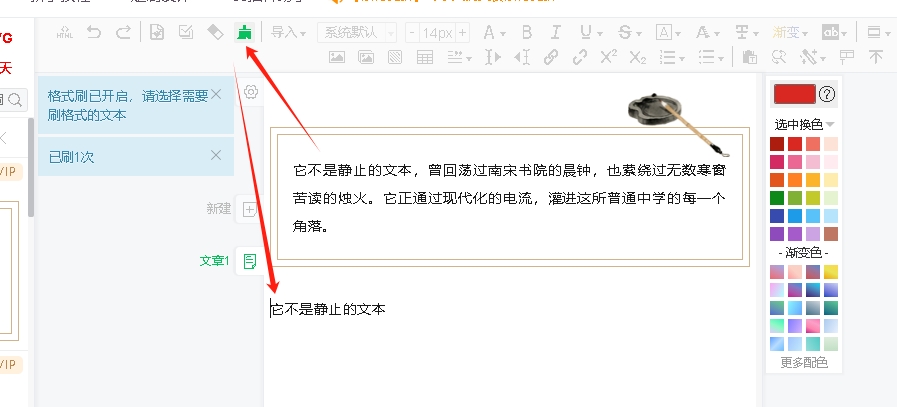The image size is (897, 407).
Task: Toggle italic formatting
Action: (556, 32)
